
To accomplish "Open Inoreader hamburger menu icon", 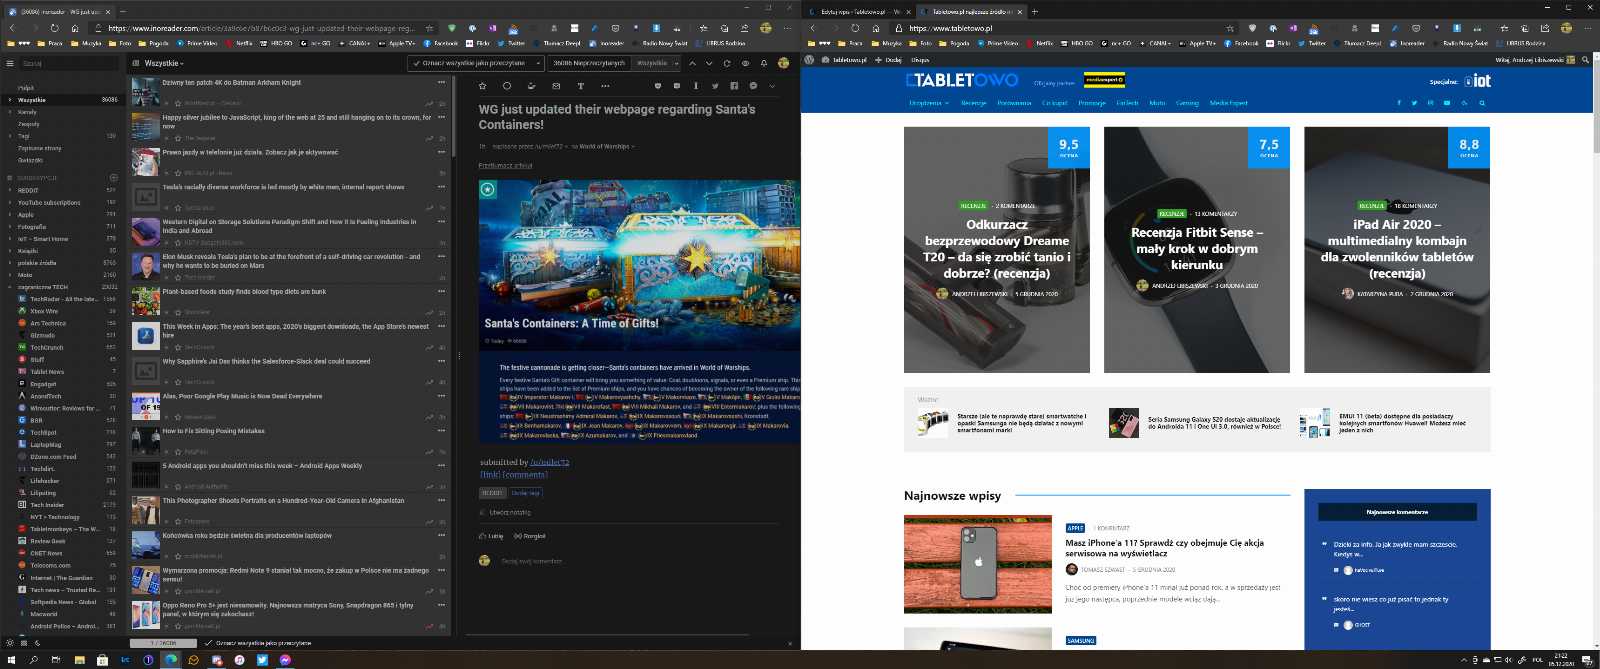I will 10,63.
